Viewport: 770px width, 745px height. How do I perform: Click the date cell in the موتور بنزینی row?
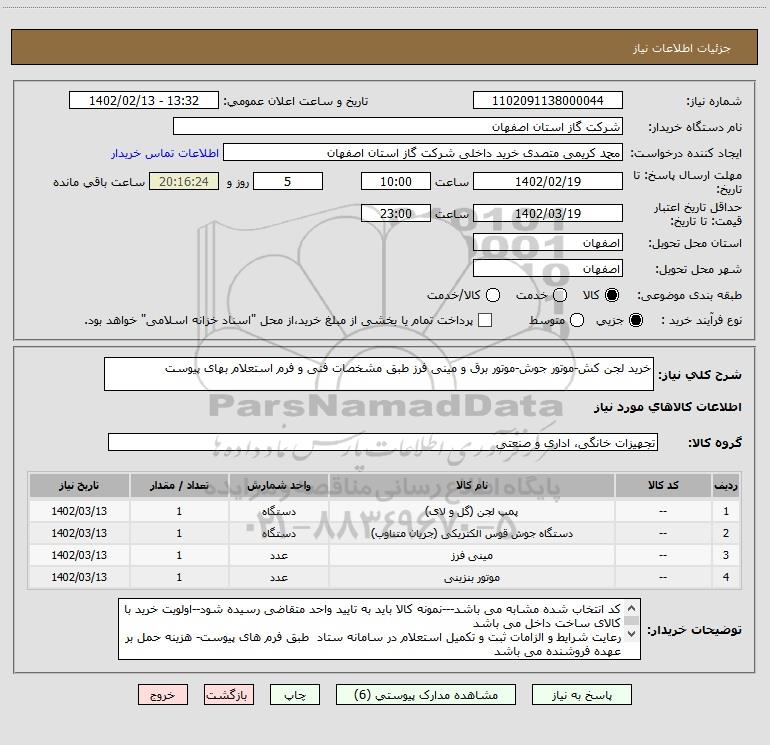pos(79,577)
